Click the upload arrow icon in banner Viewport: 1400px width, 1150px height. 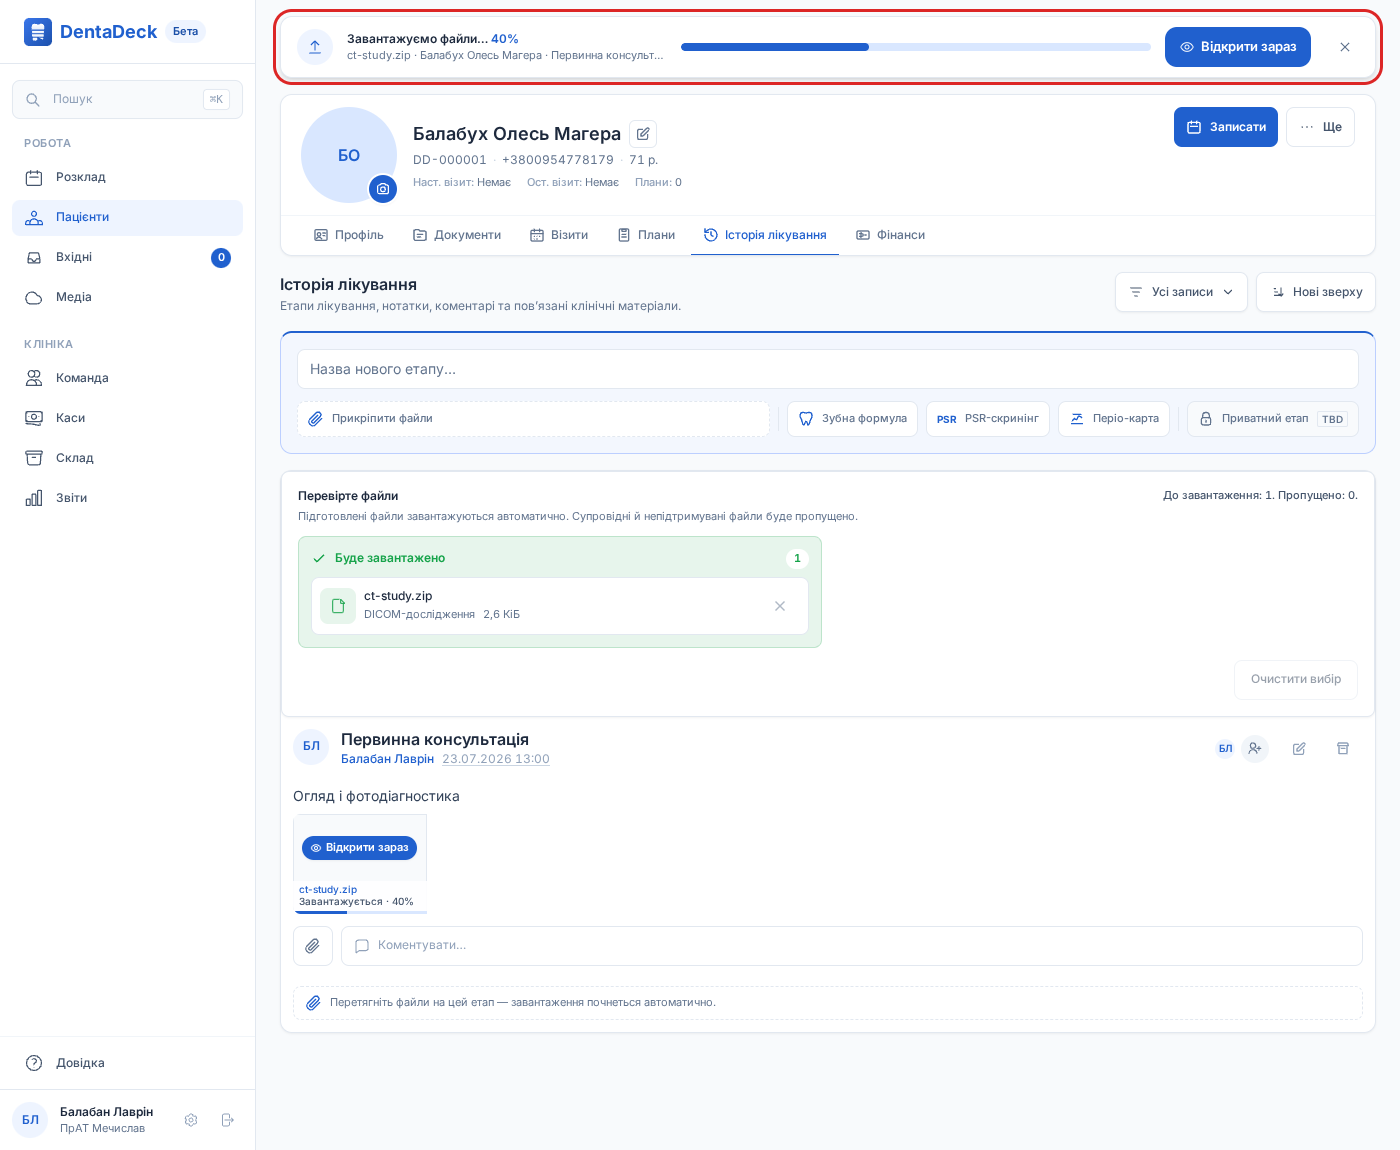coord(315,47)
